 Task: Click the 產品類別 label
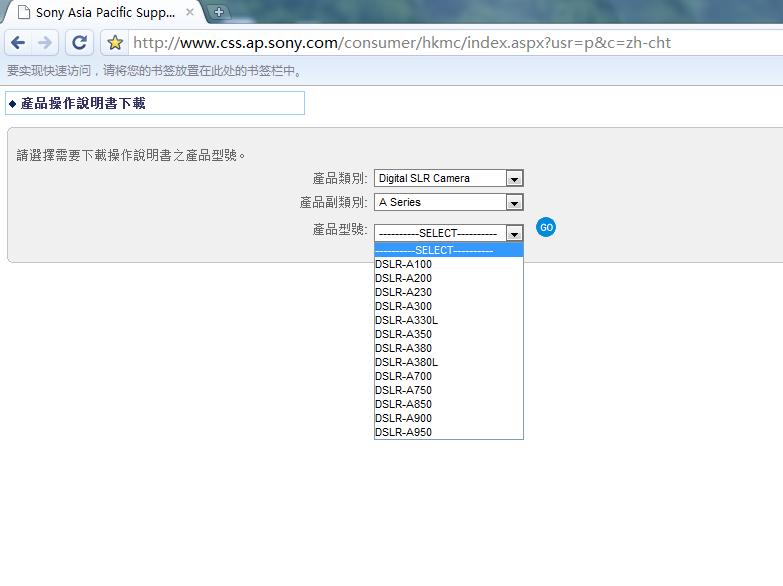pyautogui.click(x=340, y=178)
